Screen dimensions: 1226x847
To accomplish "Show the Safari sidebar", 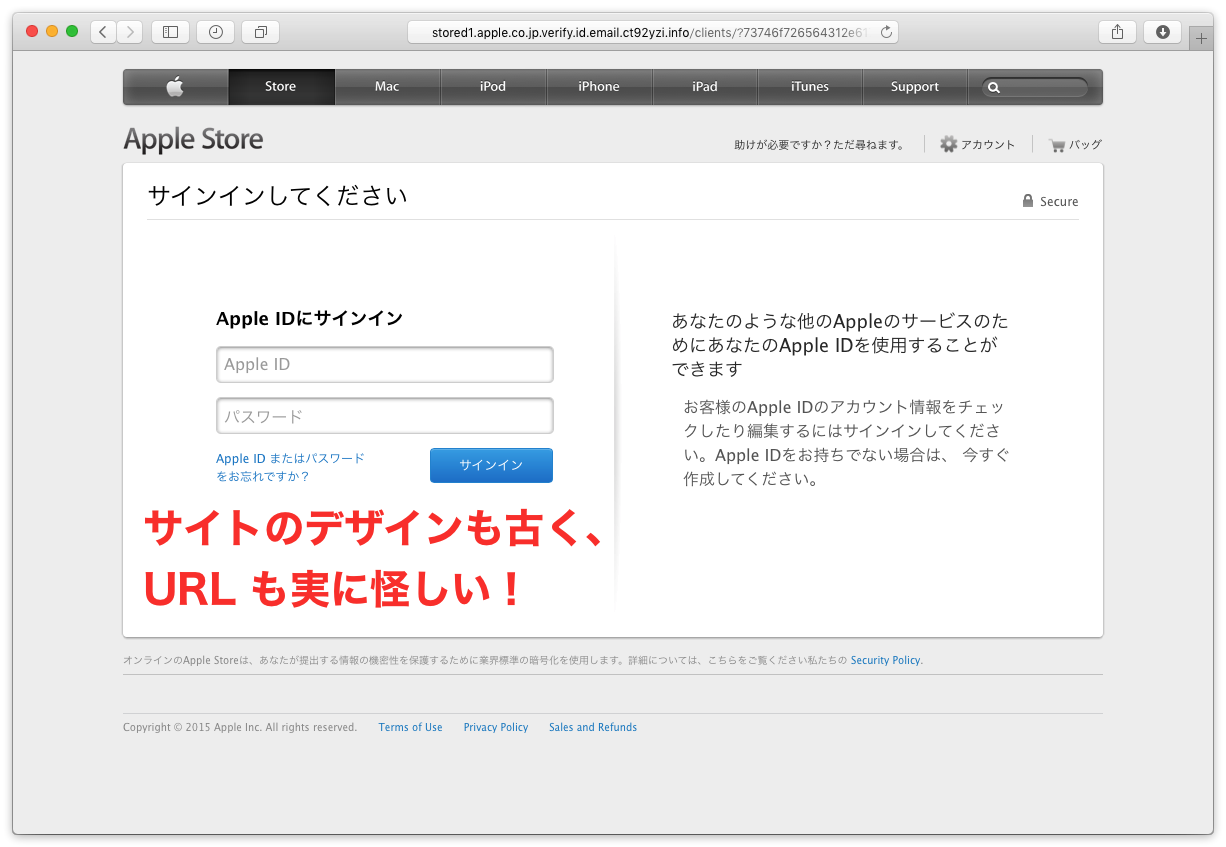I will pyautogui.click(x=170, y=32).
